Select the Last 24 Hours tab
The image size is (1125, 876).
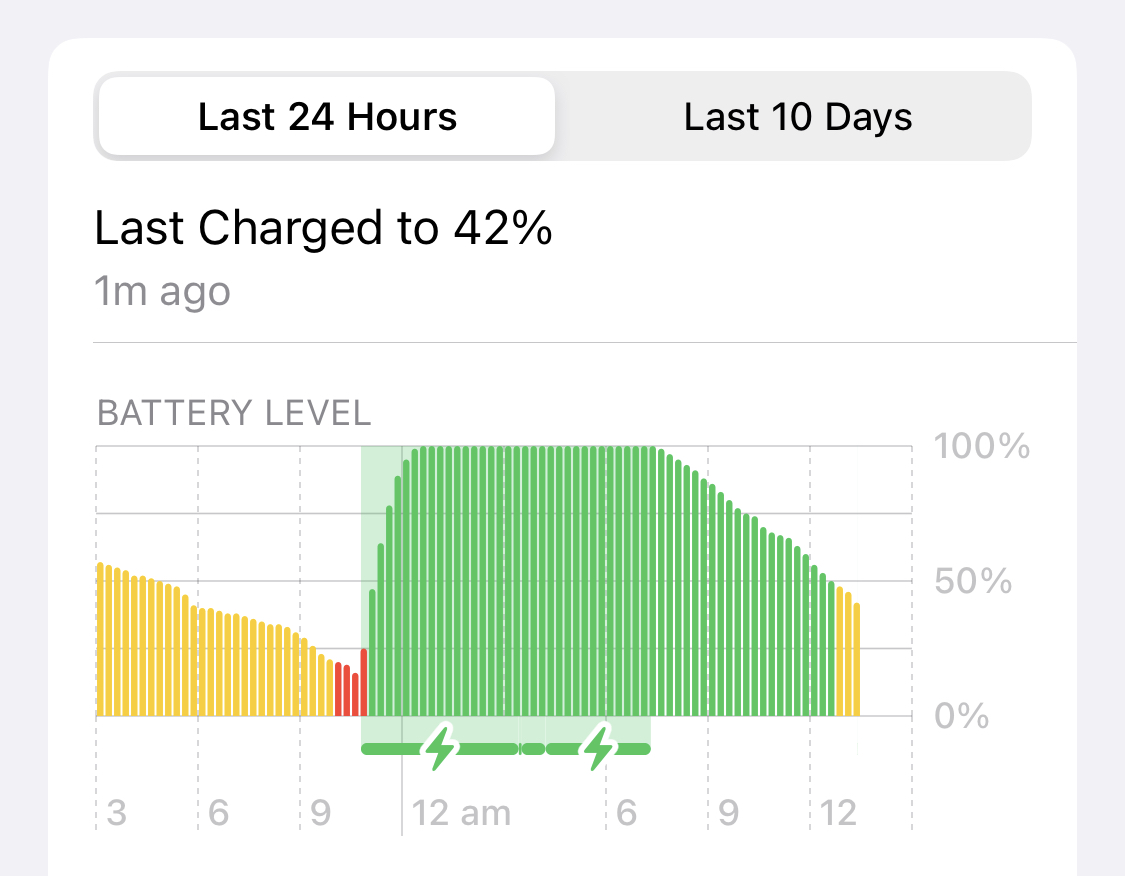pos(327,116)
